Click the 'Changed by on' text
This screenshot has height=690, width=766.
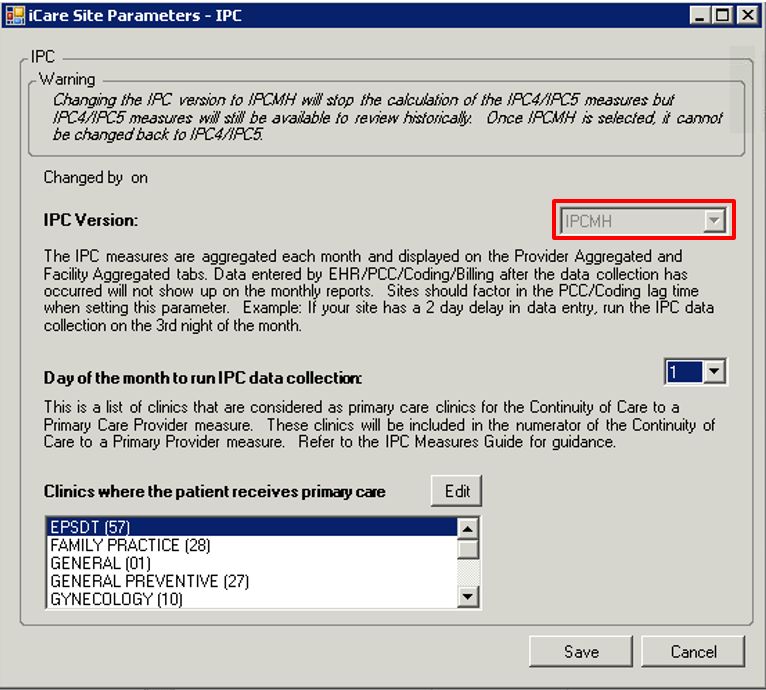point(95,177)
